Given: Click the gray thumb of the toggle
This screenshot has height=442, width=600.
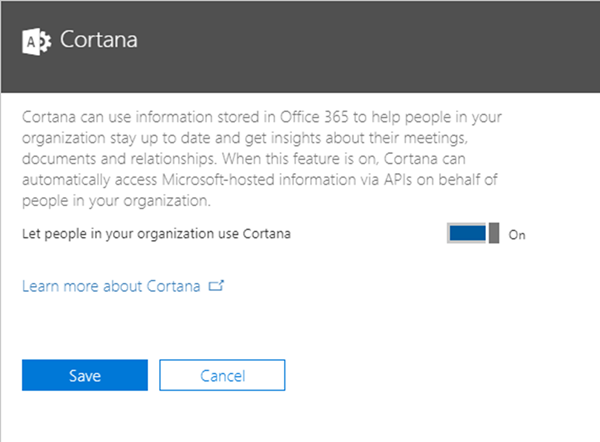Looking at the screenshot, I should click(x=493, y=234).
